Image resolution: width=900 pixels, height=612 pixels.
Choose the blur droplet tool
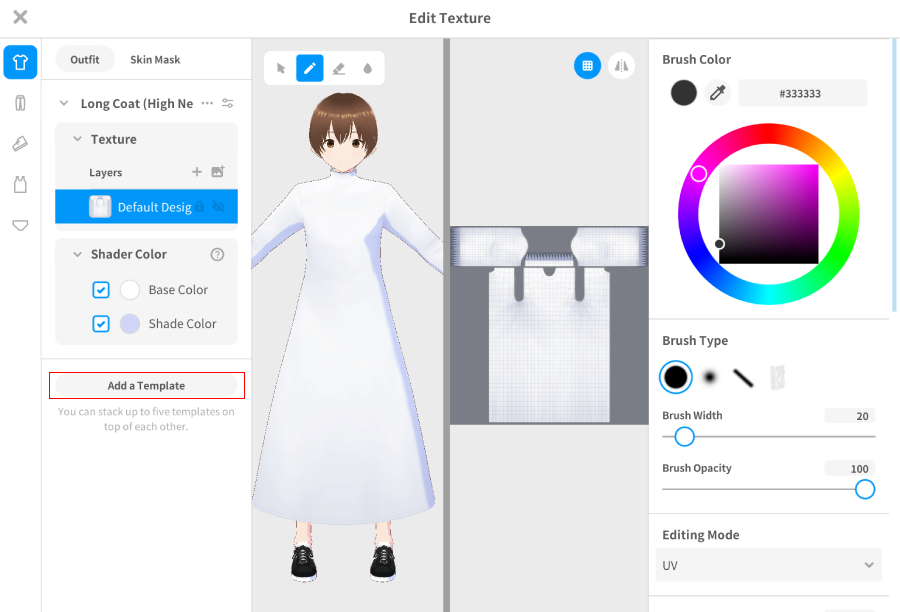(x=367, y=68)
